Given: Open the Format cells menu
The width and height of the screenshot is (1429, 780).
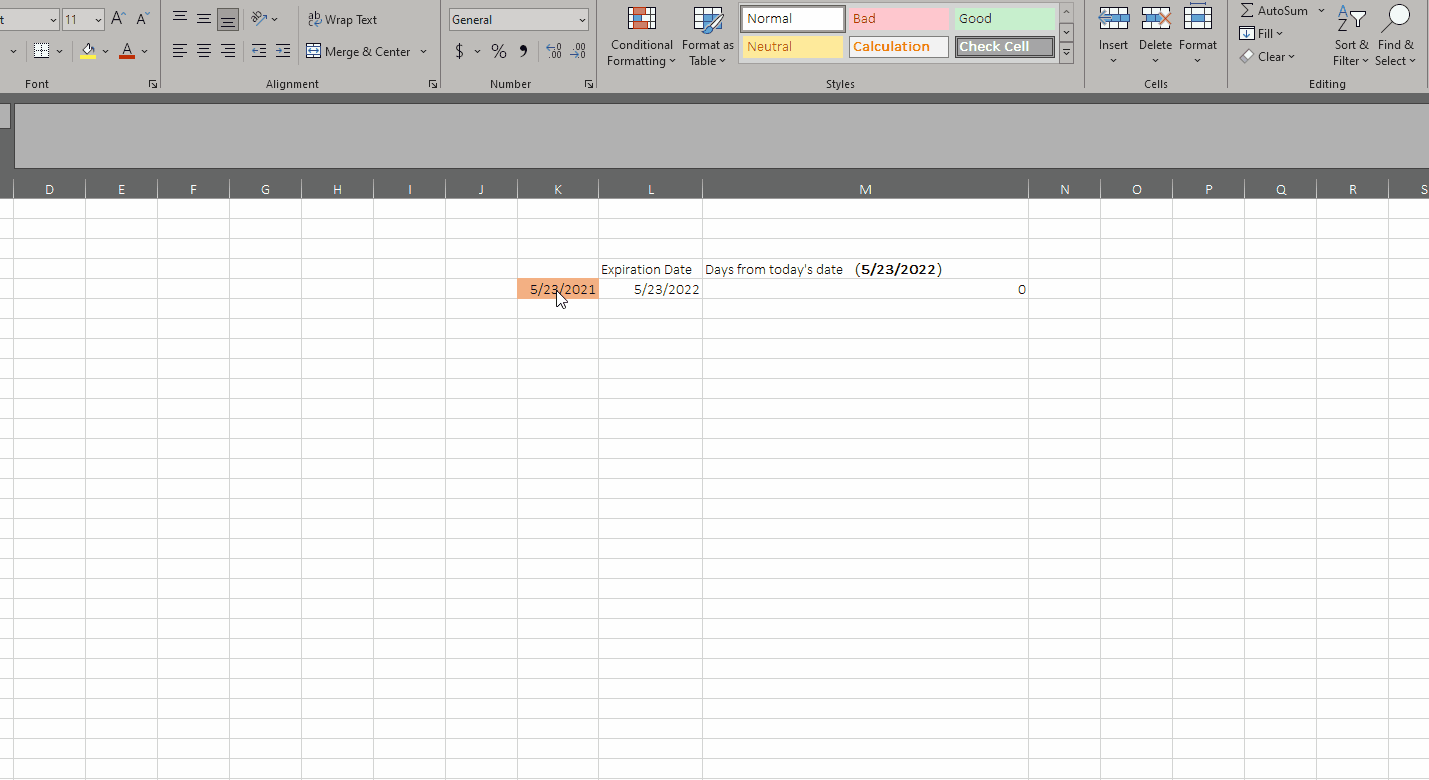Looking at the screenshot, I should pos(1198,36).
